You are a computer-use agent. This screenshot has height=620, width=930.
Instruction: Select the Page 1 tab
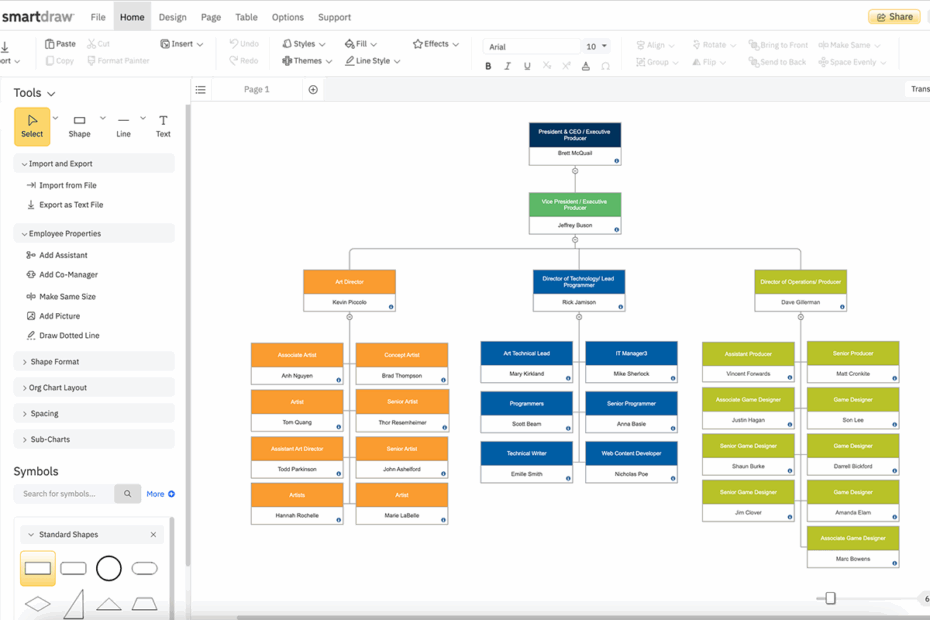[x=256, y=90]
